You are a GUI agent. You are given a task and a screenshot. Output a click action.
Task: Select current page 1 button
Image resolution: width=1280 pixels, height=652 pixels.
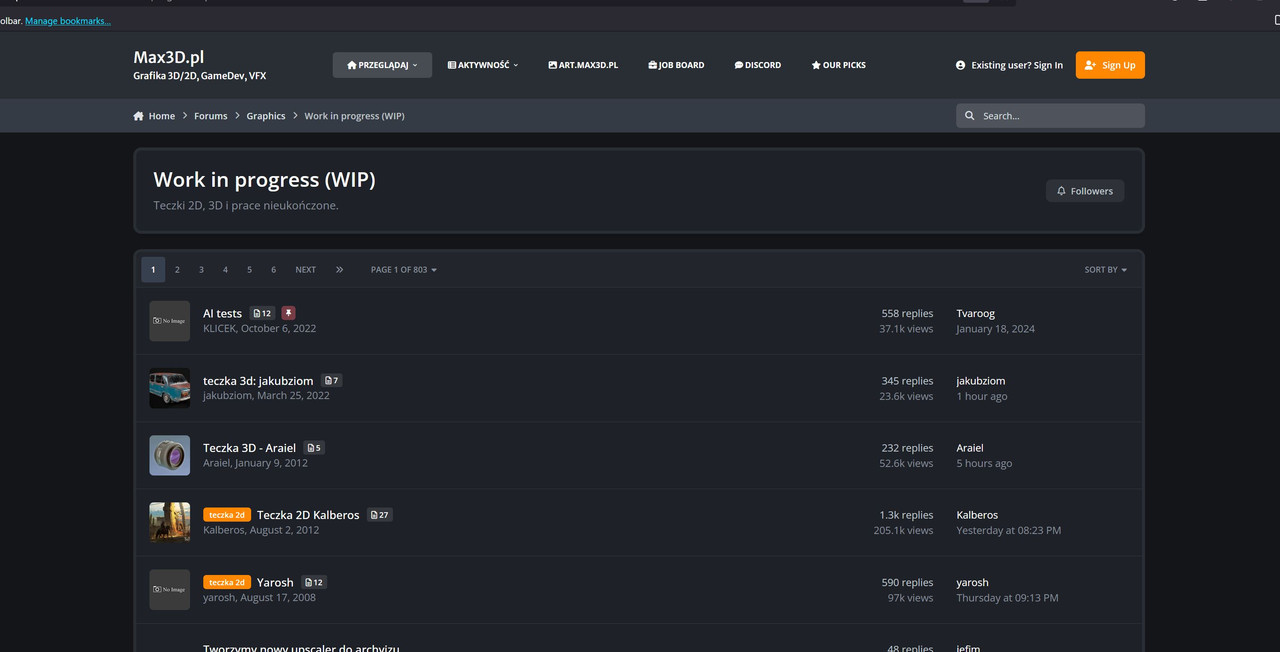tap(153, 270)
